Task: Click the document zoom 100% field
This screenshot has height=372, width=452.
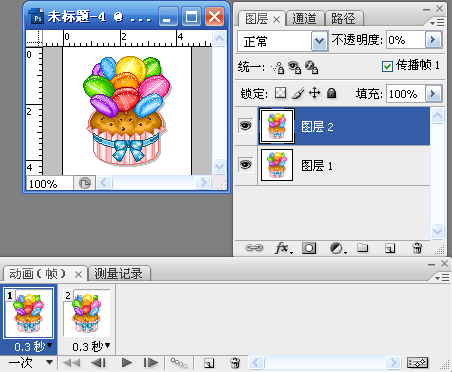Action: (x=50, y=183)
